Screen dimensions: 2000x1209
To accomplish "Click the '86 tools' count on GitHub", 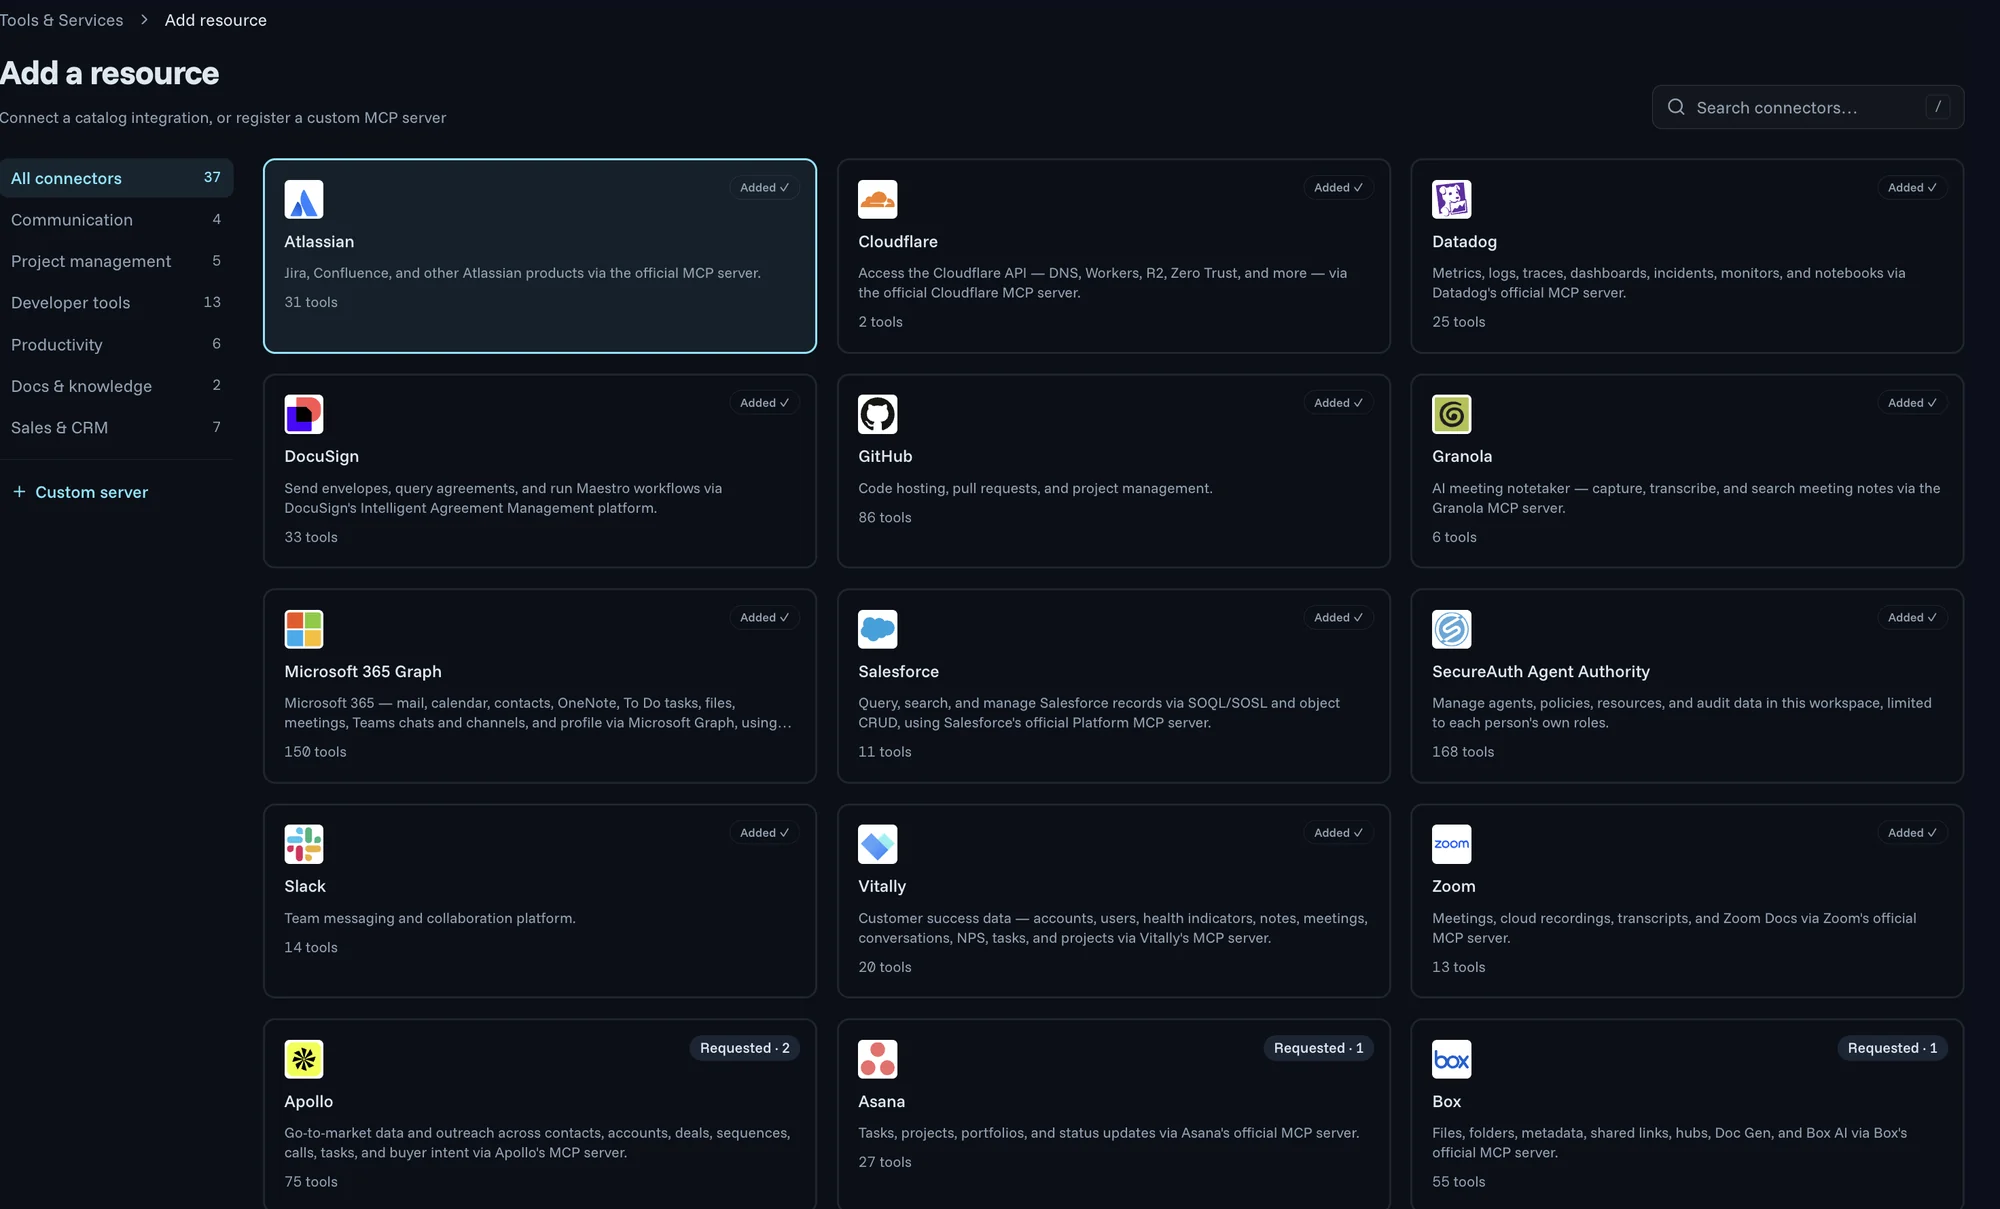I will point(885,517).
